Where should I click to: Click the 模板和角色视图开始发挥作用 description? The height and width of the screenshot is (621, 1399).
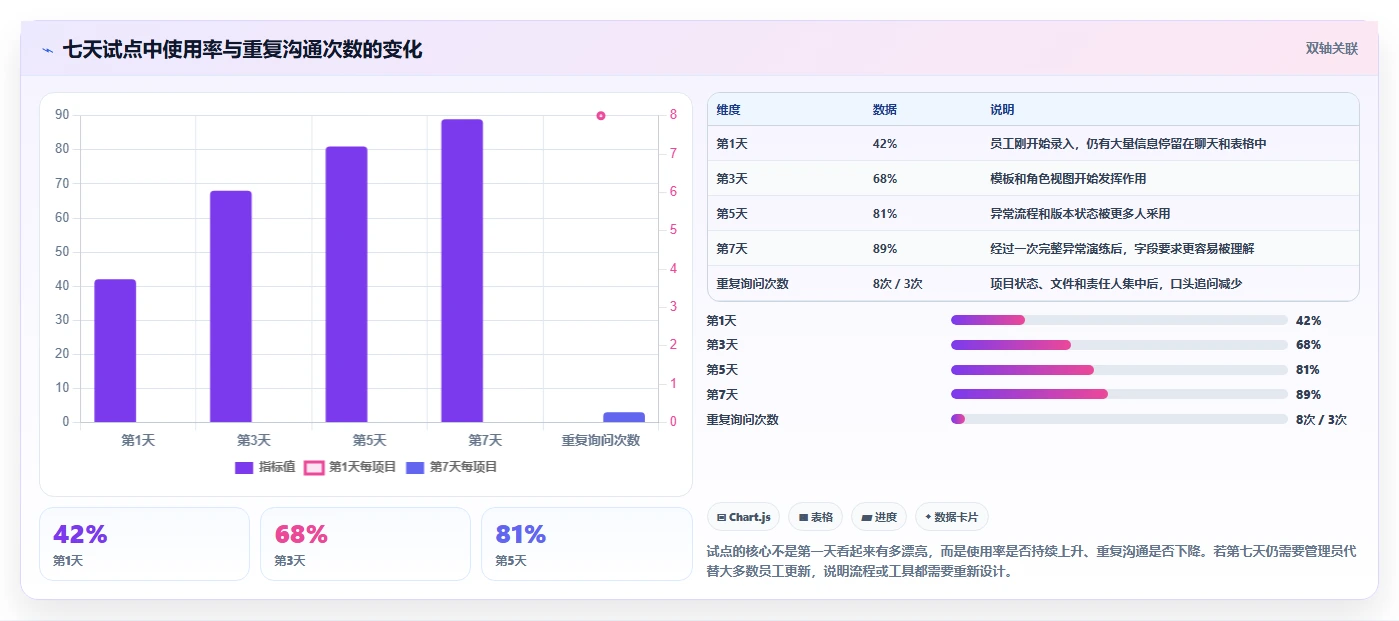click(x=1068, y=179)
